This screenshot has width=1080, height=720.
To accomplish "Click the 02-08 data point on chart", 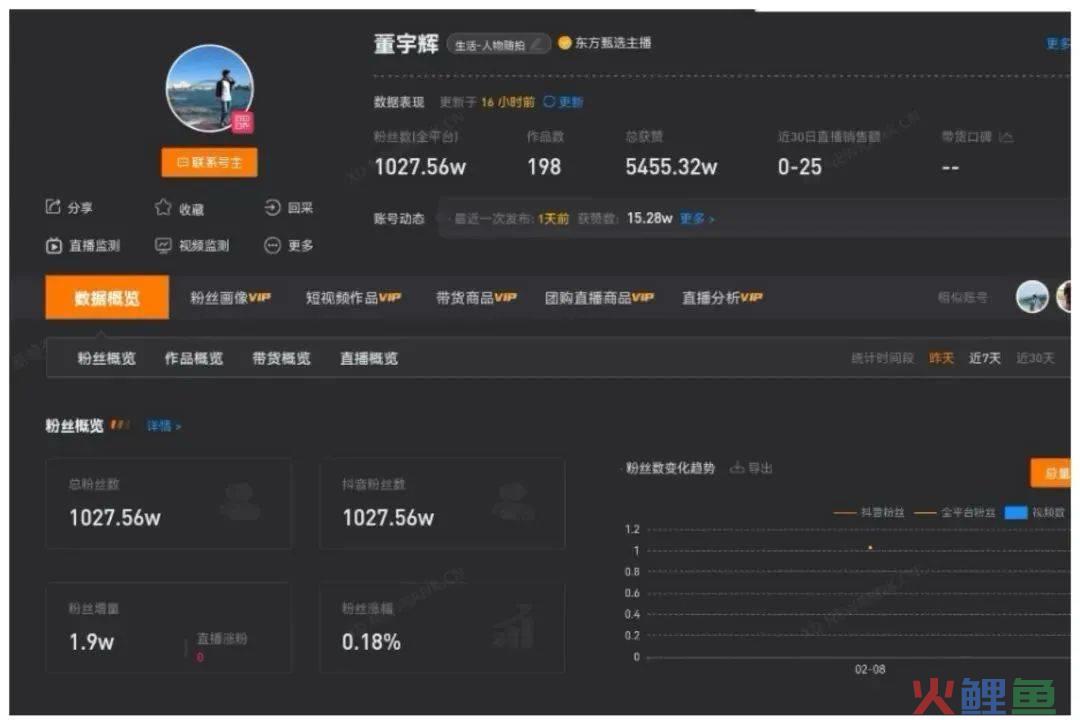I will point(870,548).
